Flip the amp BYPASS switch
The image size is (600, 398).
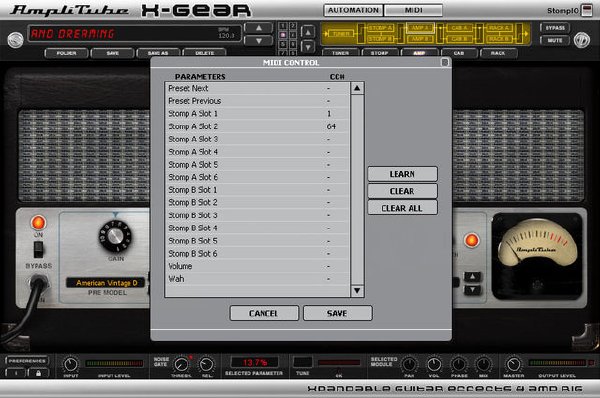click(38, 250)
